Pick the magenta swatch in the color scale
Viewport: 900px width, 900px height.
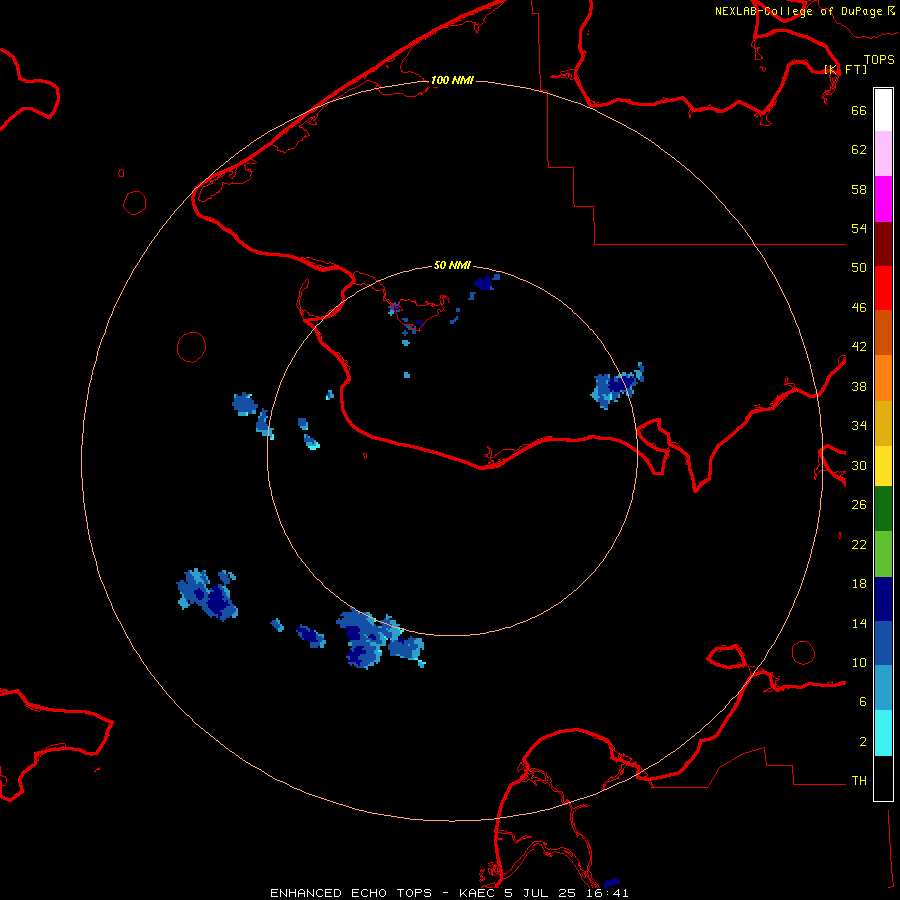[883, 199]
